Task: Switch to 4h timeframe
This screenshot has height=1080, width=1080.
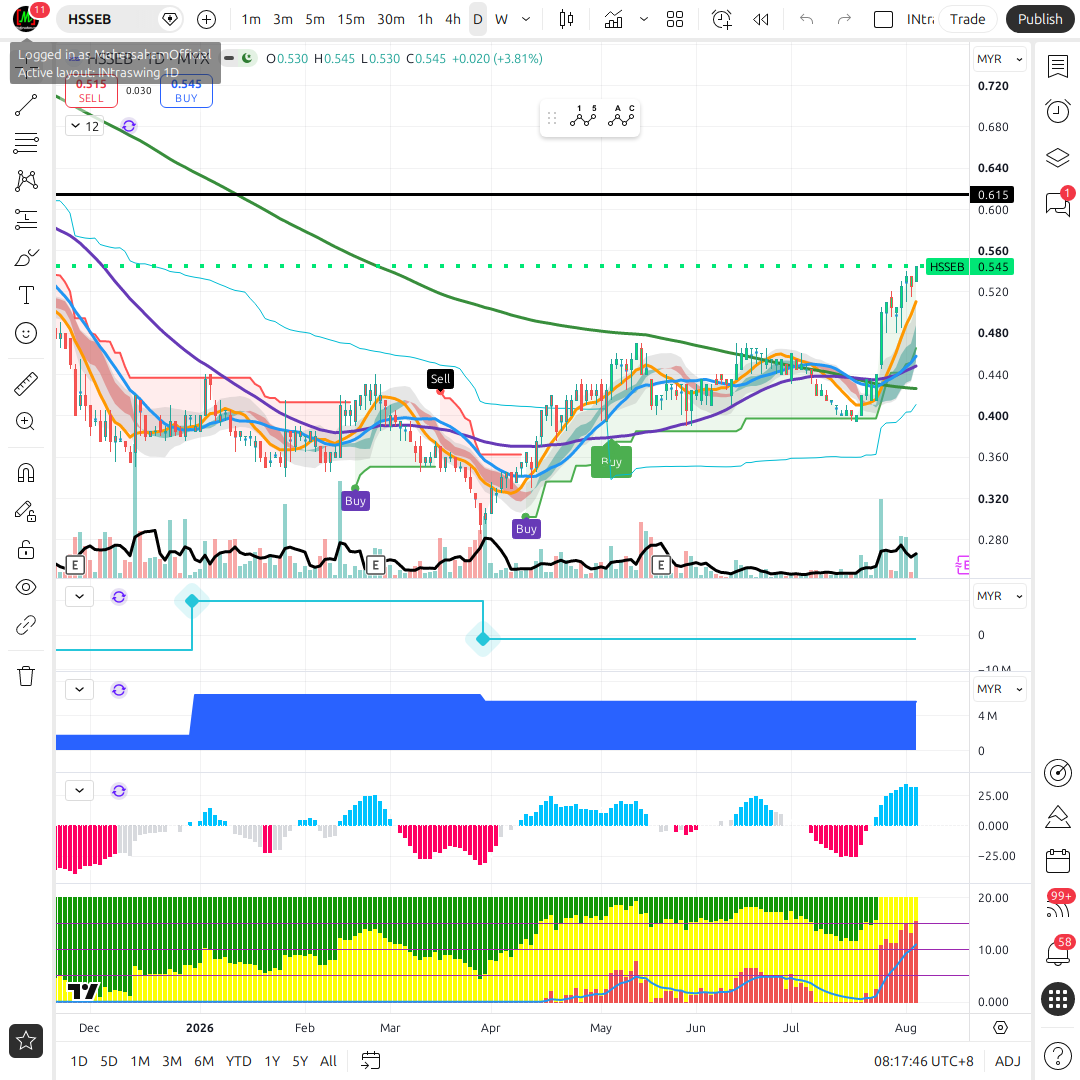Action: coord(453,19)
